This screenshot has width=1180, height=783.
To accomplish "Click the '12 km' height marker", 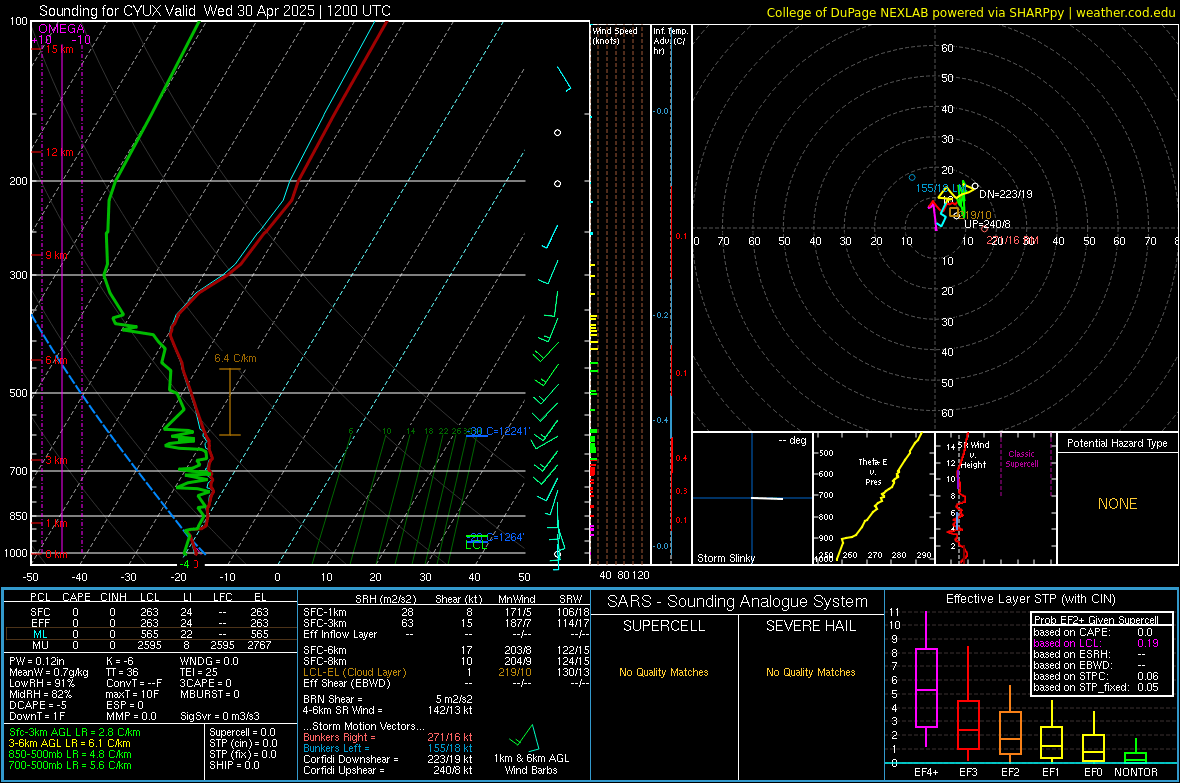I will [x=59, y=152].
